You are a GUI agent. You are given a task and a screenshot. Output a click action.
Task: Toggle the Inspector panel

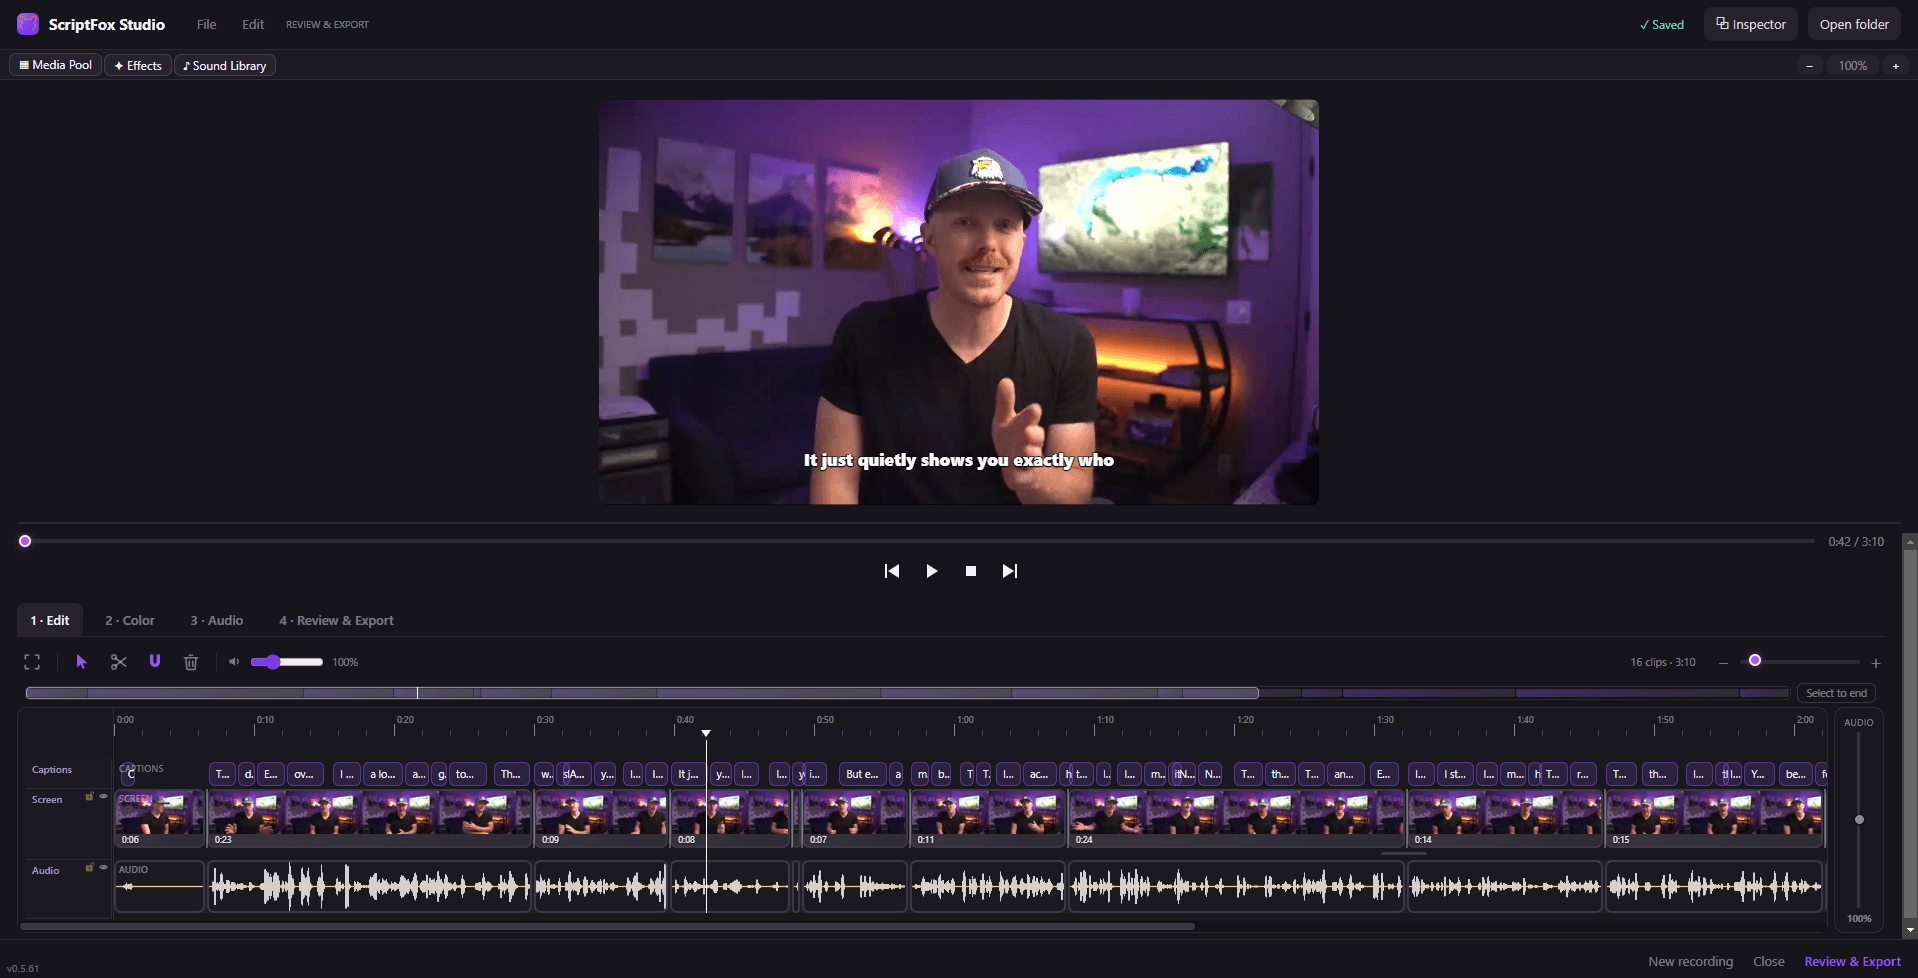[x=1751, y=24]
